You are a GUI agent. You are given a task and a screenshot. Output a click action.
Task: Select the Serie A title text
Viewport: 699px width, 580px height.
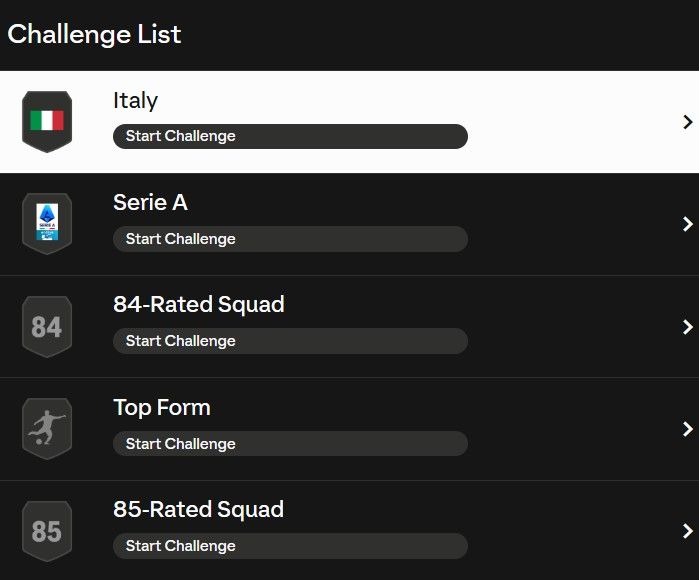[150, 203]
